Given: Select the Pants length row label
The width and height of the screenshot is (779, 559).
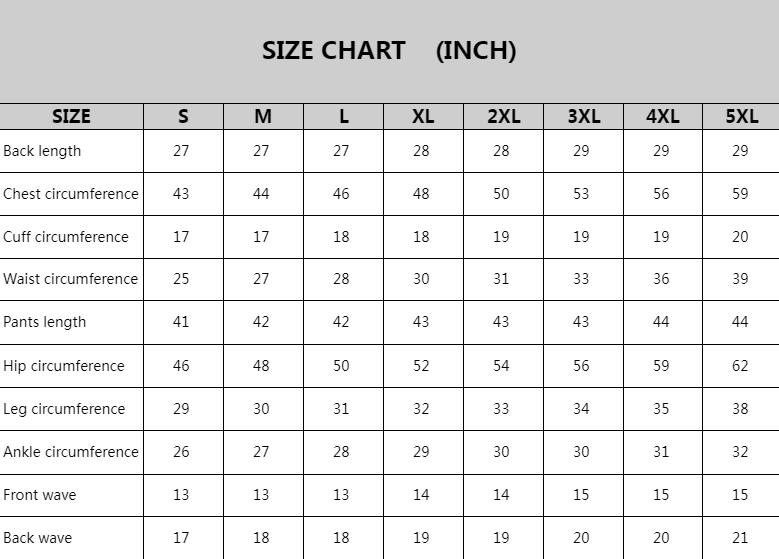Looking at the screenshot, I should [45, 322].
